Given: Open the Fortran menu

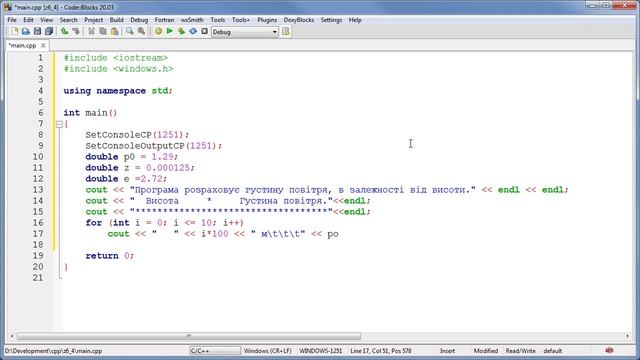Looking at the screenshot, I should 164,20.
